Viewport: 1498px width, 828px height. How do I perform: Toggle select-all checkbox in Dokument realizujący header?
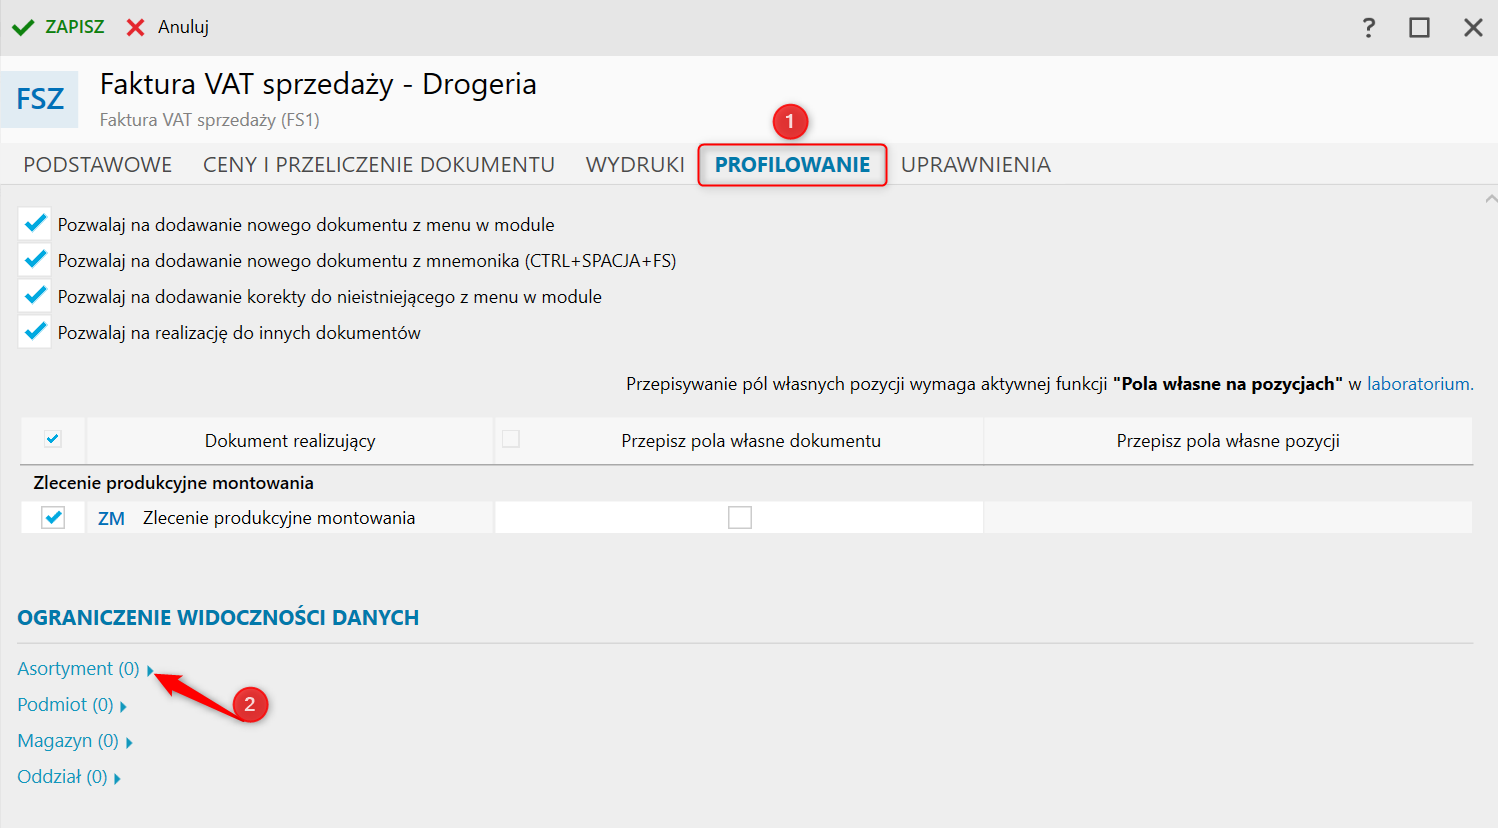[x=53, y=439]
